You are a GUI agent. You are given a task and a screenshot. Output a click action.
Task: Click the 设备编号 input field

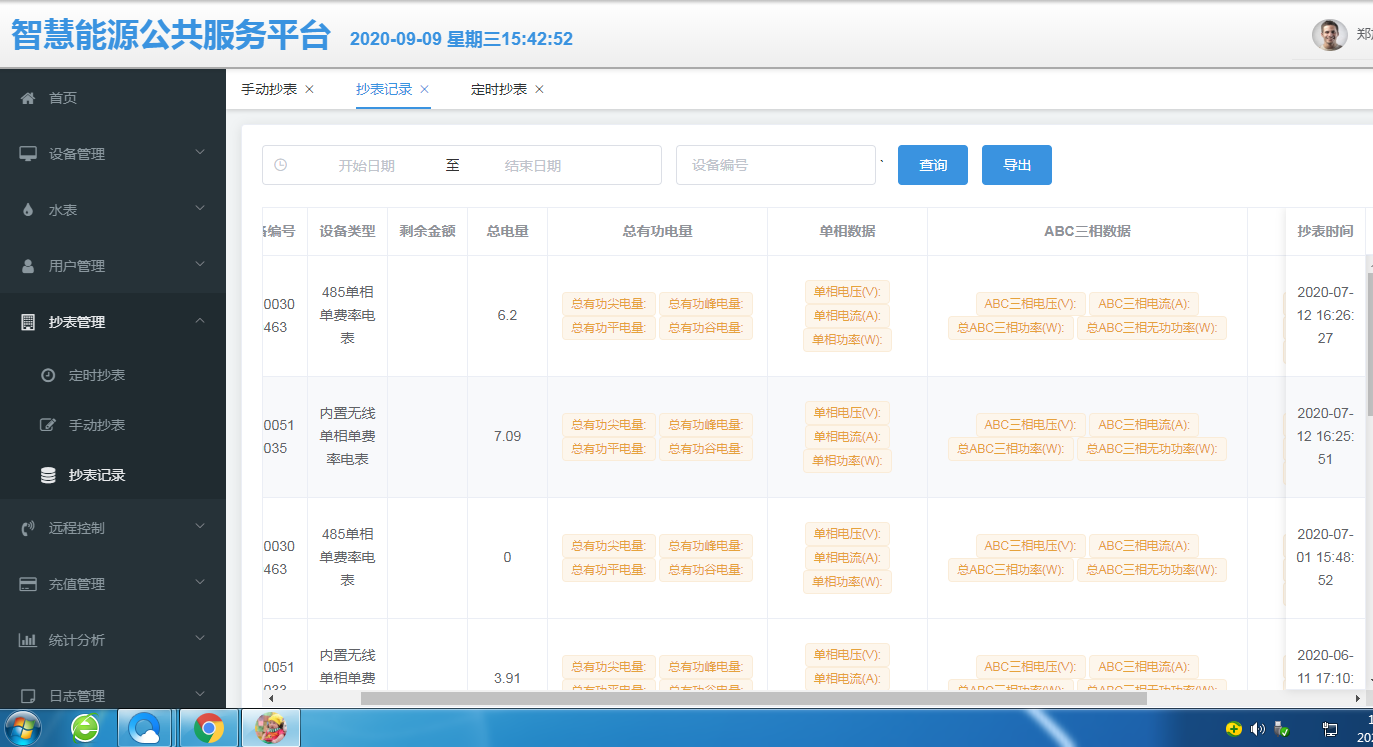775,165
